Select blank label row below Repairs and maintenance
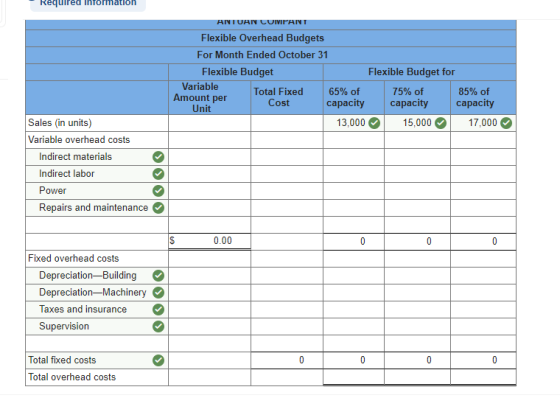The width and height of the screenshot is (560, 398). [97, 225]
